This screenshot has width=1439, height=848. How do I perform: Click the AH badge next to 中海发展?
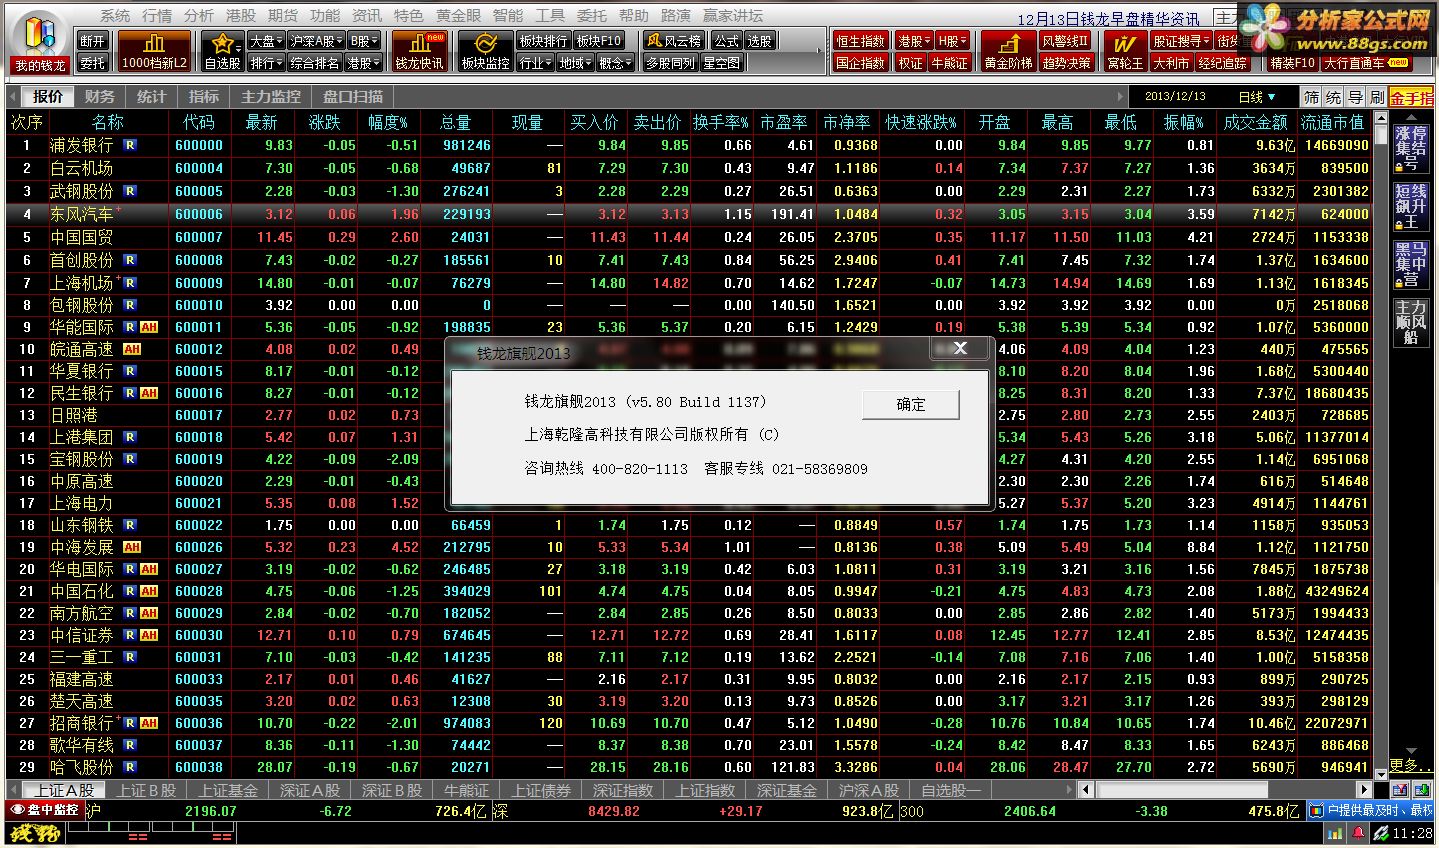[x=132, y=547]
